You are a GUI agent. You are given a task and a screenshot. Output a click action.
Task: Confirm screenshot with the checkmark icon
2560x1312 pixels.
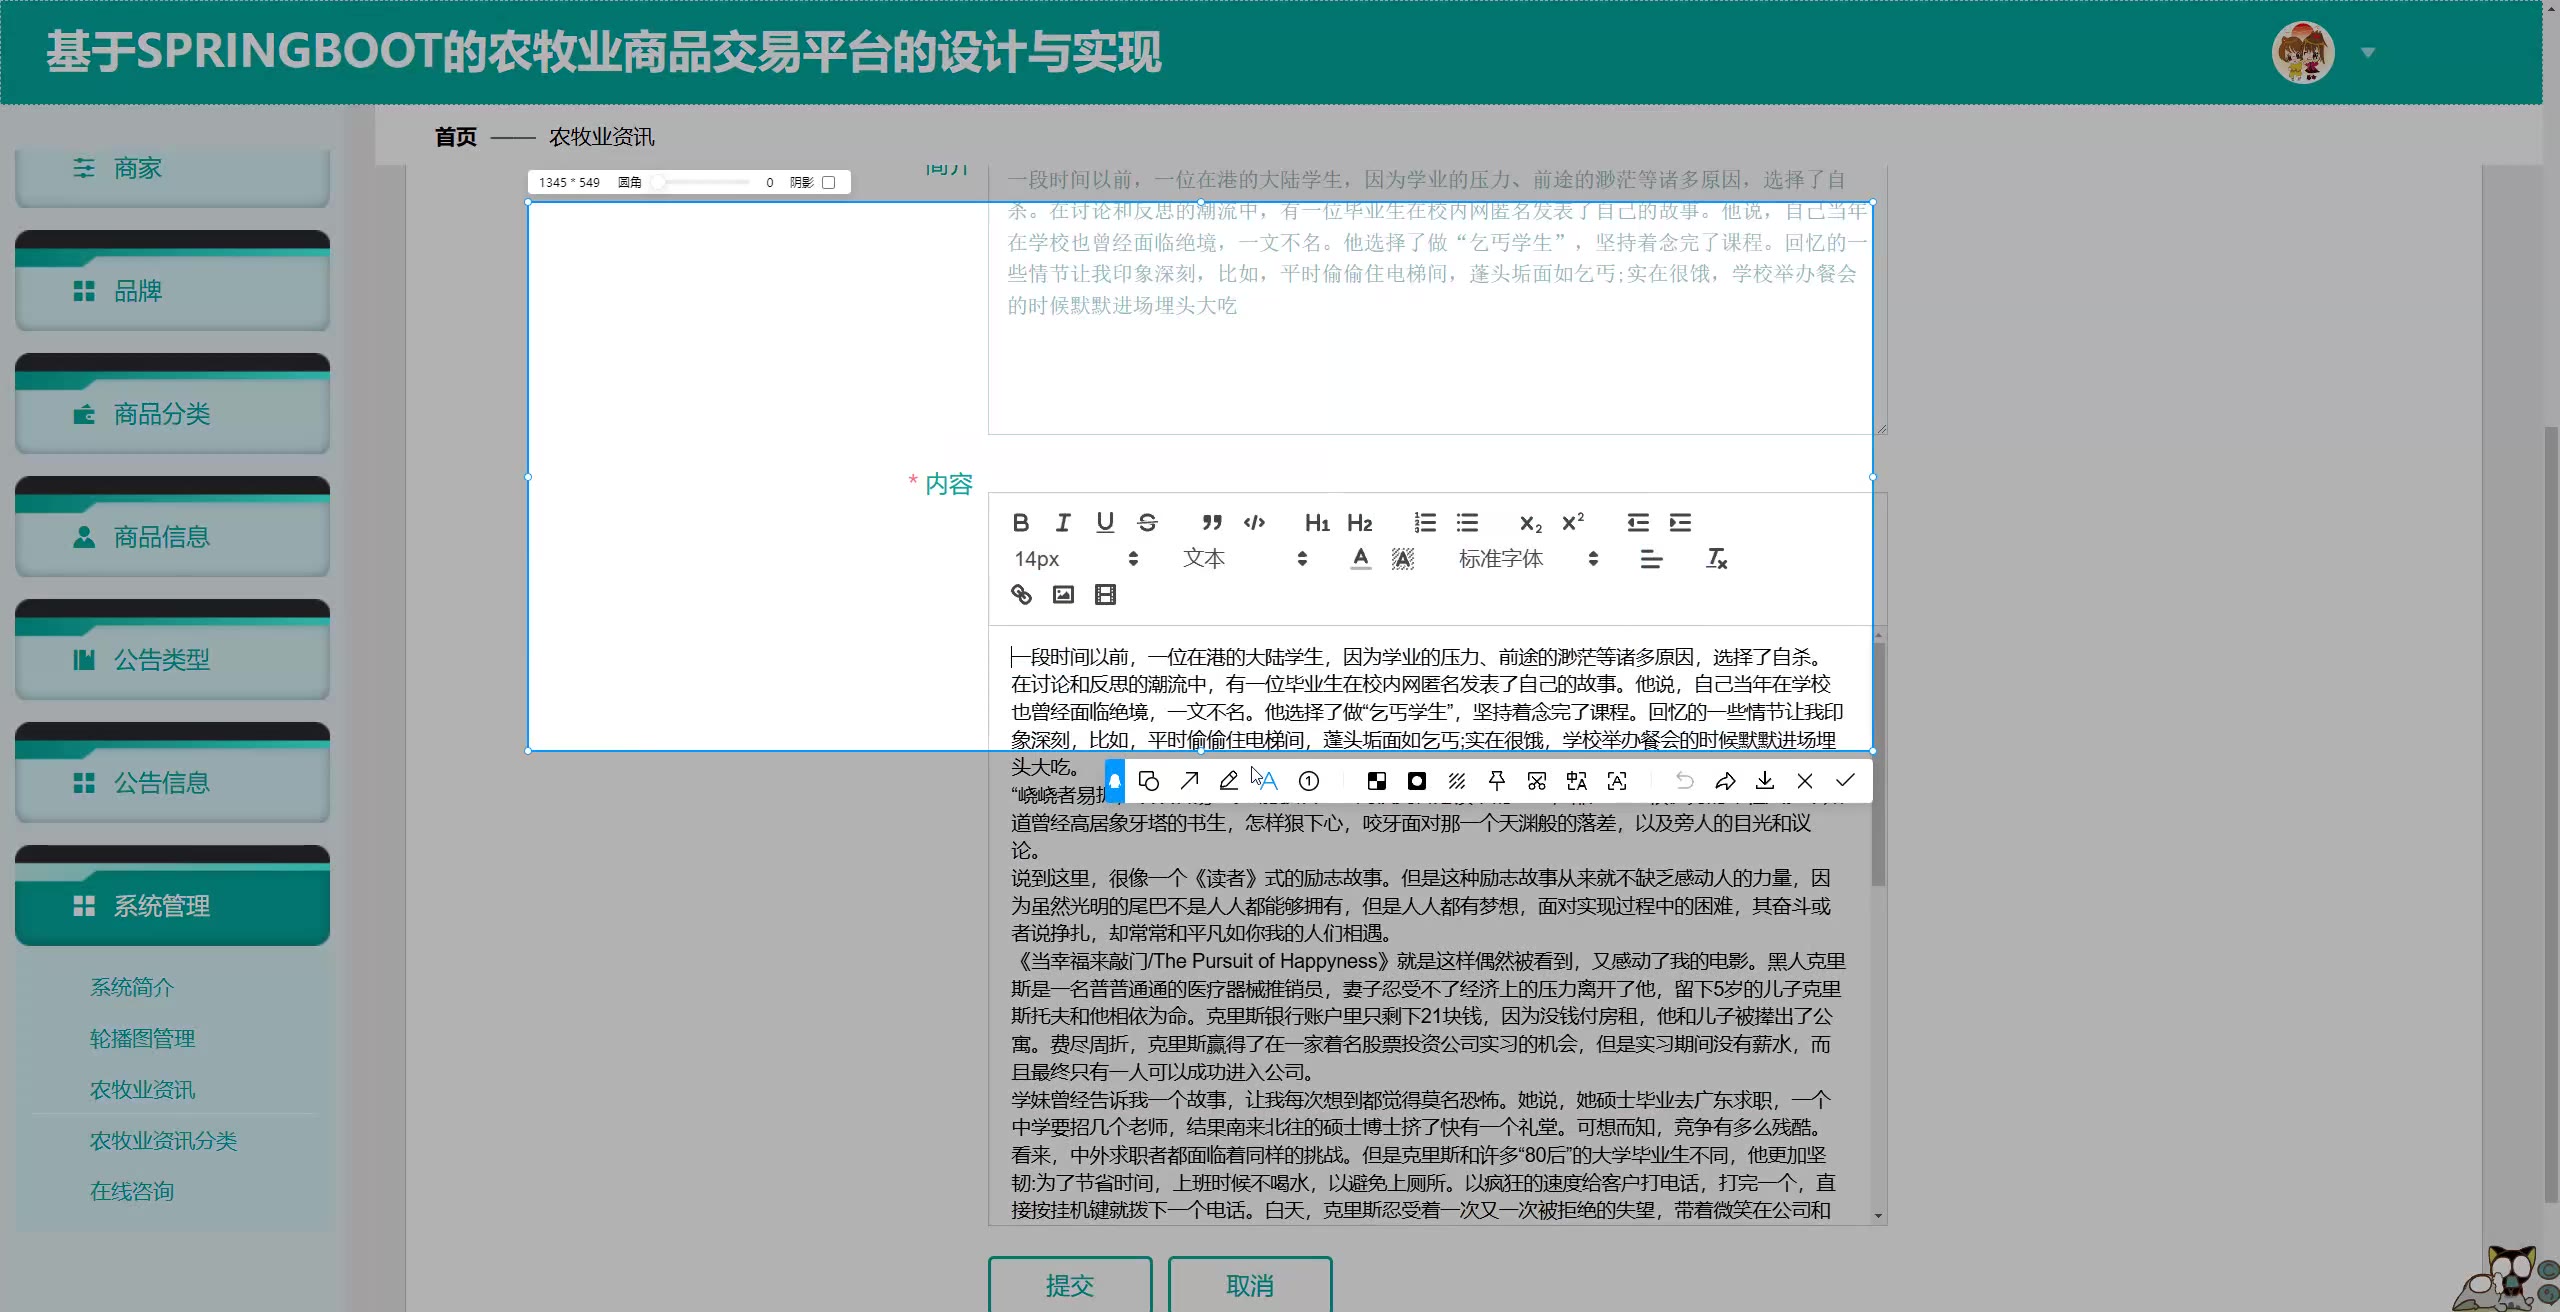[x=1845, y=781]
